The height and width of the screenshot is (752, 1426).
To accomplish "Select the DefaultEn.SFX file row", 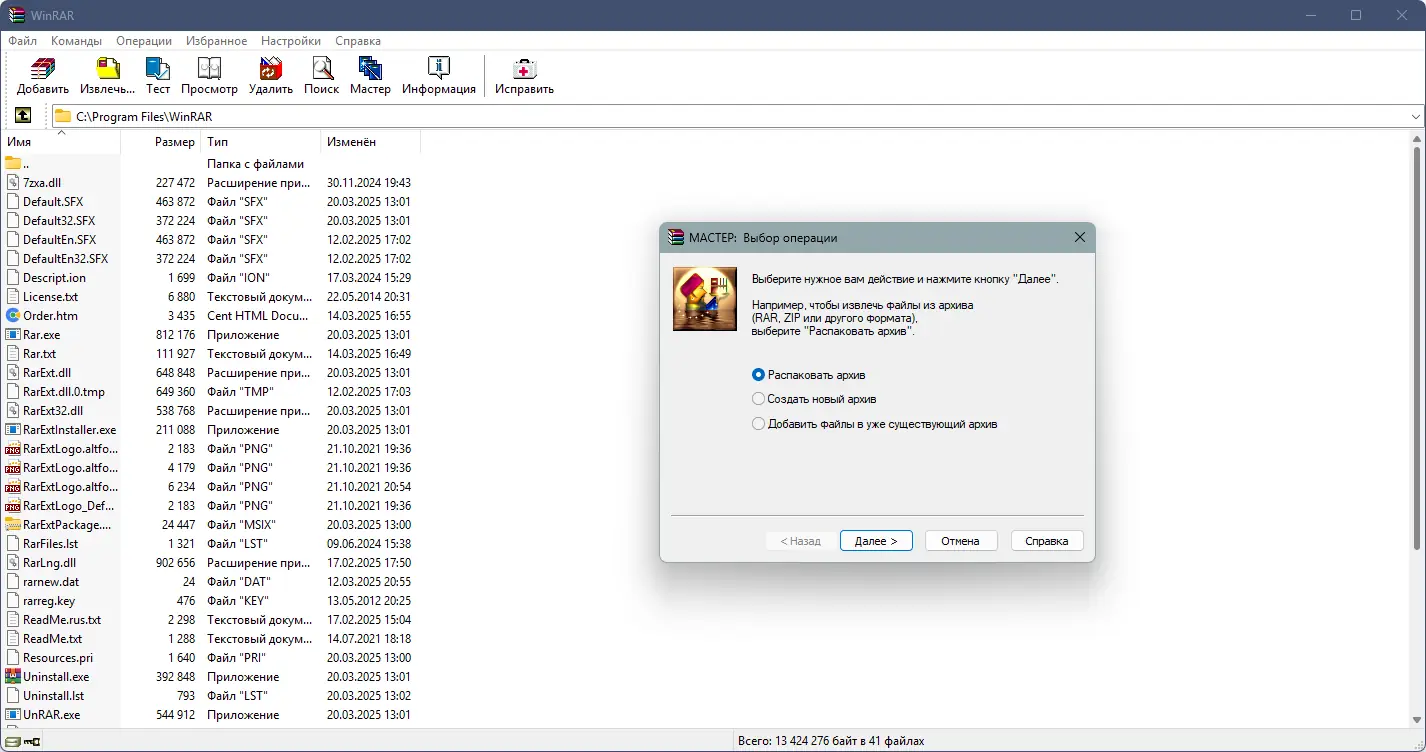I will 210,240.
